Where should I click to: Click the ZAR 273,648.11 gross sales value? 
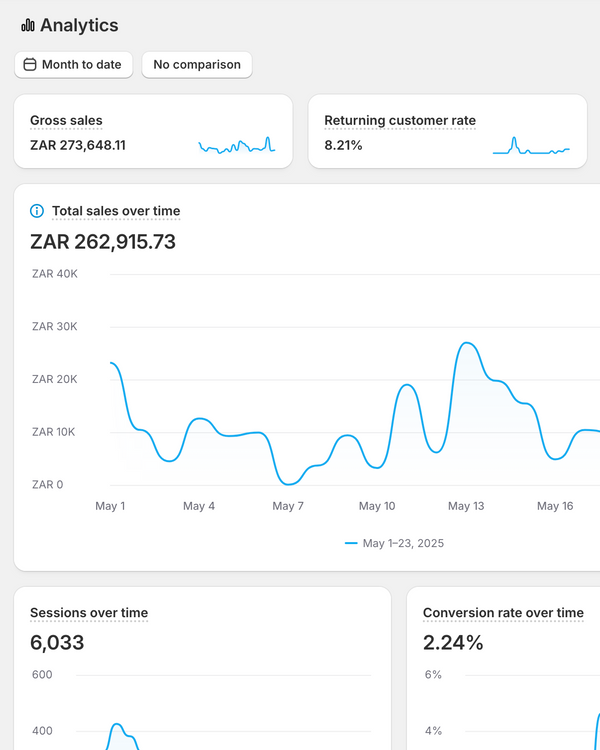coord(78,146)
